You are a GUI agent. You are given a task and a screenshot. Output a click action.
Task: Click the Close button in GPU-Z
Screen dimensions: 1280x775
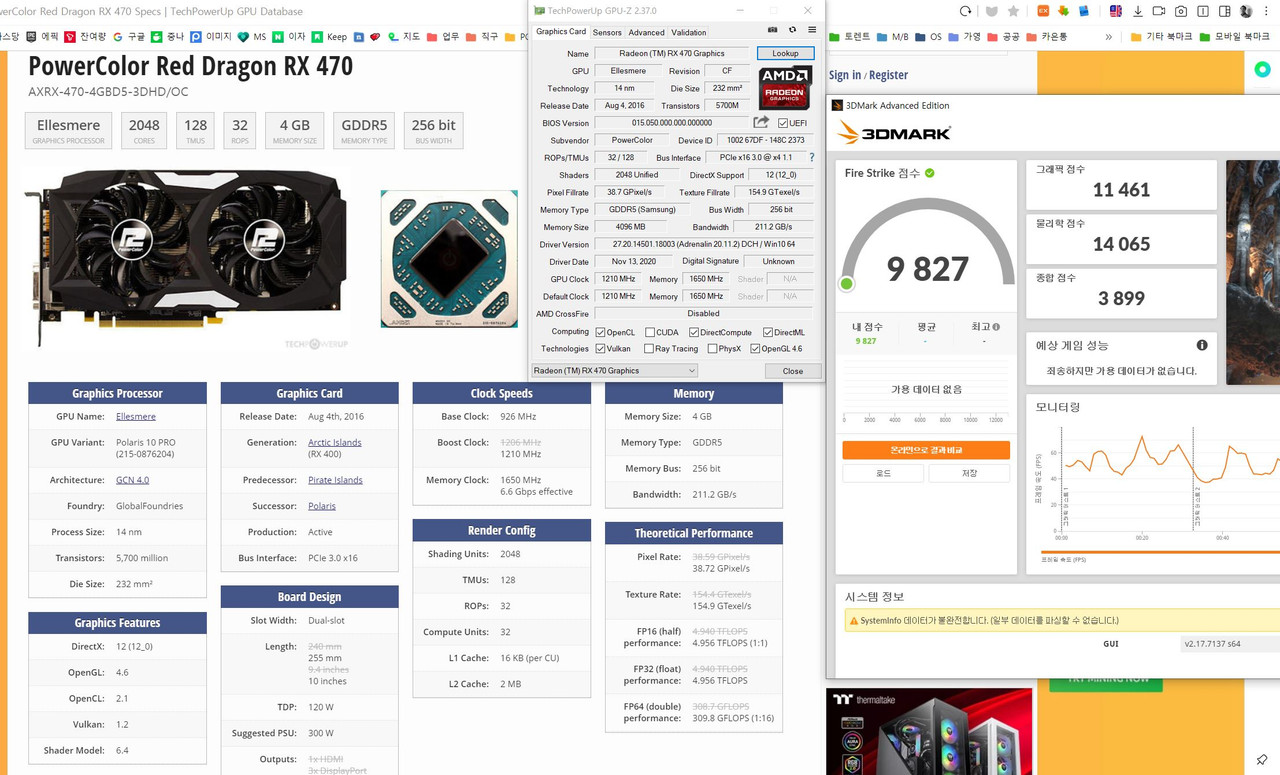click(792, 371)
